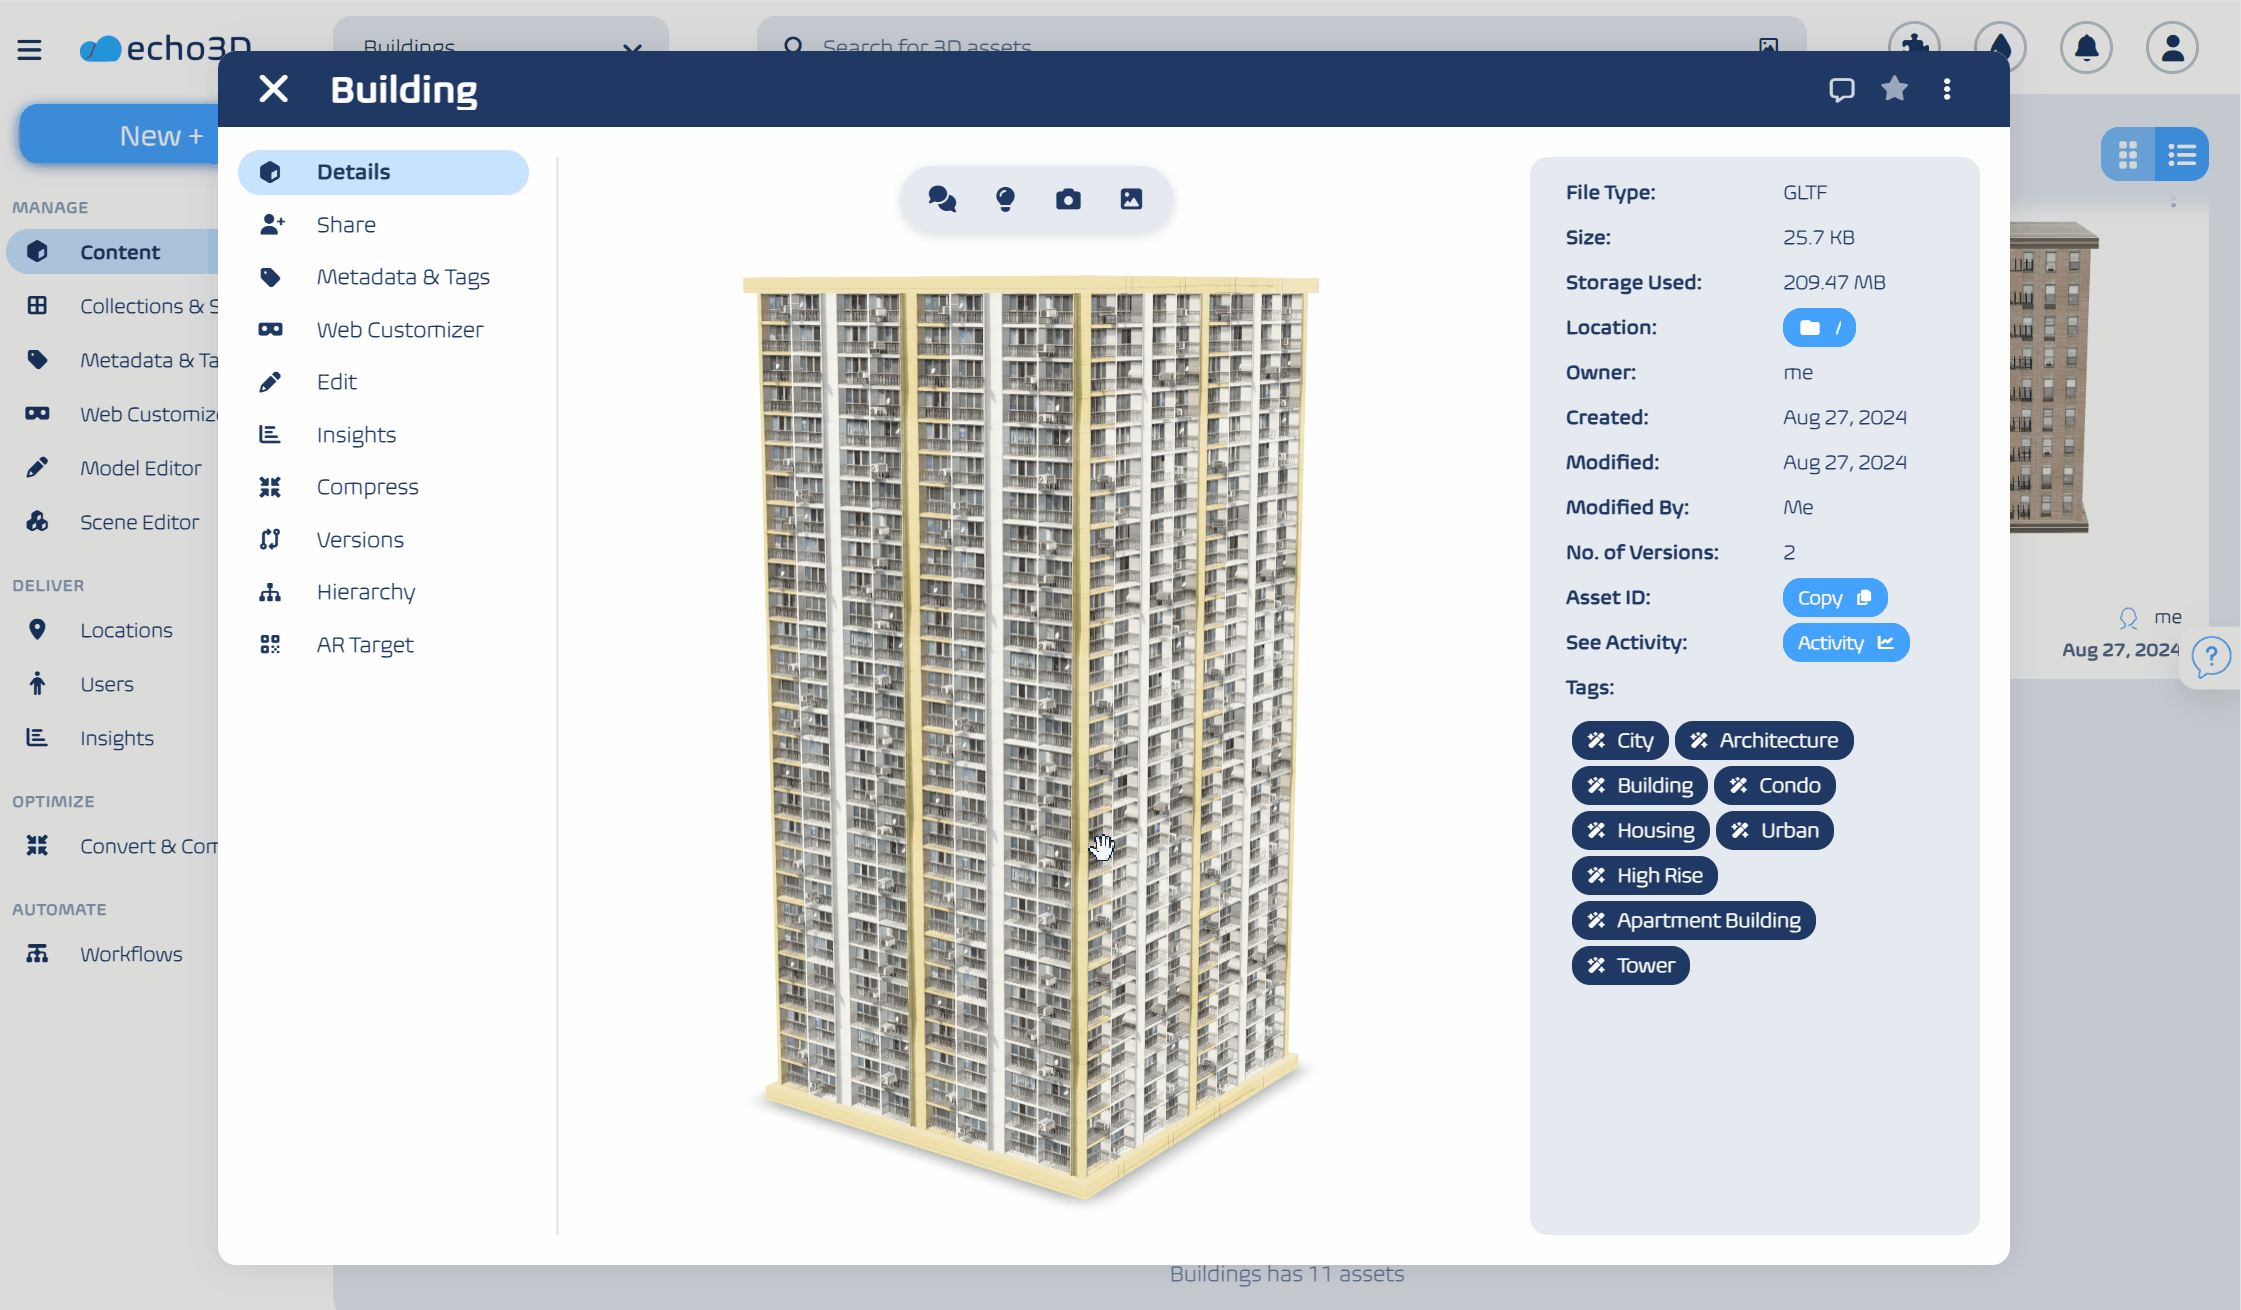
Task: Click the image background icon in viewer toolbar
Action: 1131,199
